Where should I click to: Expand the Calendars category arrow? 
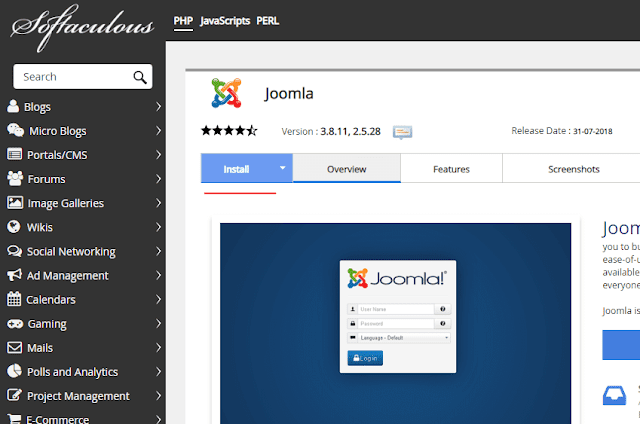coord(159,299)
